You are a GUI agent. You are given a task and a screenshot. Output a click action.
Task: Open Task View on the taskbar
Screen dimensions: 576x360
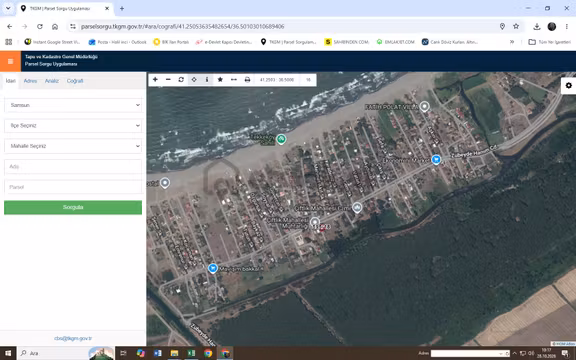click(x=123, y=353)
